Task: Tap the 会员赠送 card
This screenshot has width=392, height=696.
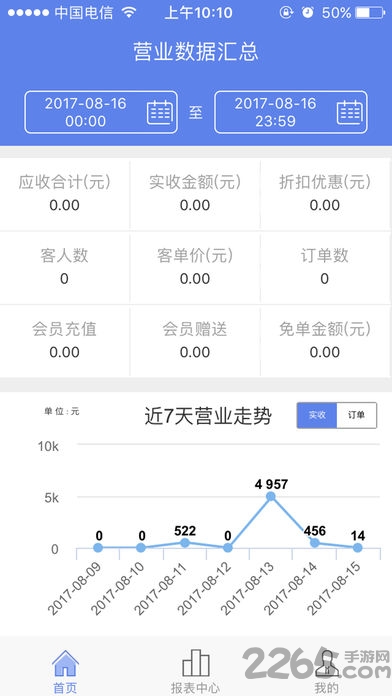Action: pyautogui.click(x=195, y=341)
